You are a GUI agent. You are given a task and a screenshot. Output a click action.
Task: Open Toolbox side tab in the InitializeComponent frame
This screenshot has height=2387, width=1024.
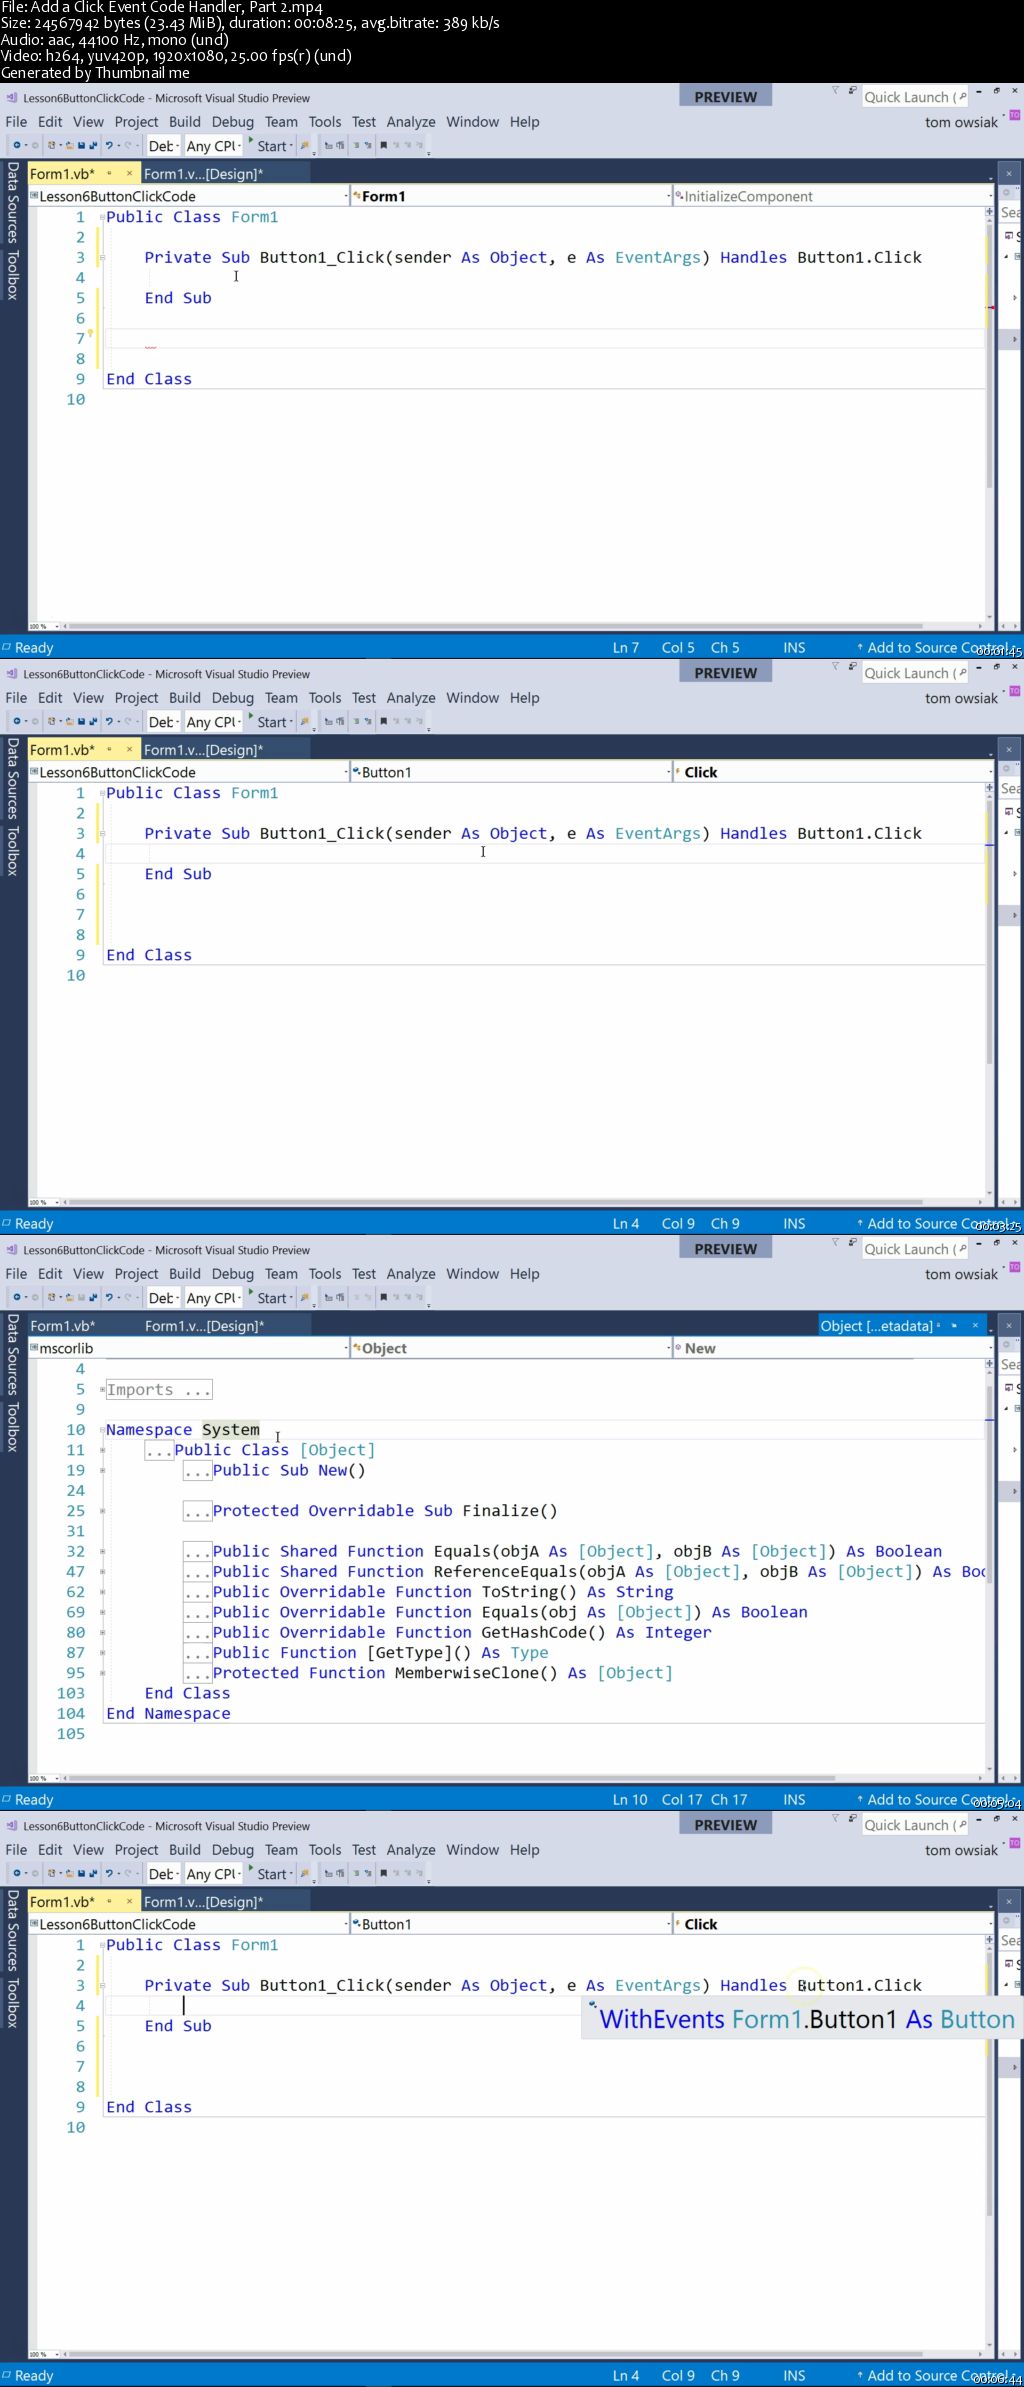tap(13, 276)
